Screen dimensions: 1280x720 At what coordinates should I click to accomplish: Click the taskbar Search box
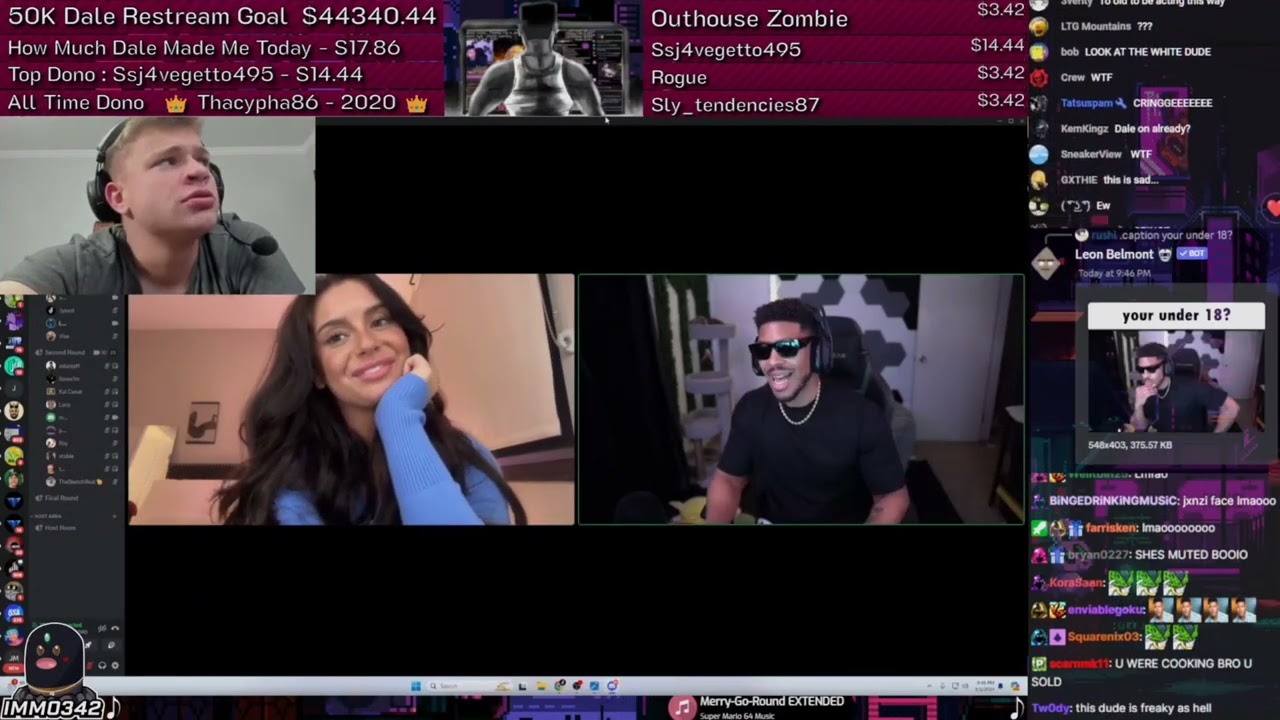pyautogui.click(x=471, y=686)
